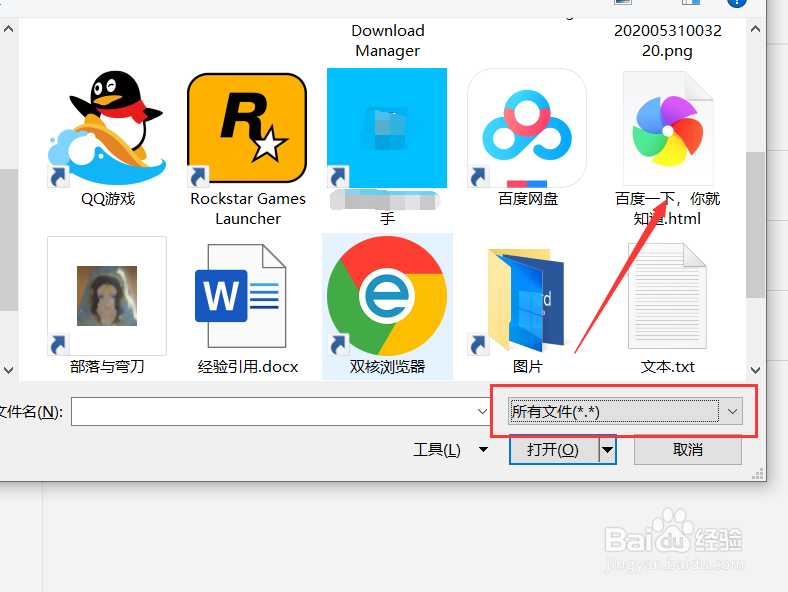Image resolution: width=788 pixels, height=592 pixels.
Task: Click the navigation pane scroll down arrow
Action: pyautogui.click(x=8, y=370)
